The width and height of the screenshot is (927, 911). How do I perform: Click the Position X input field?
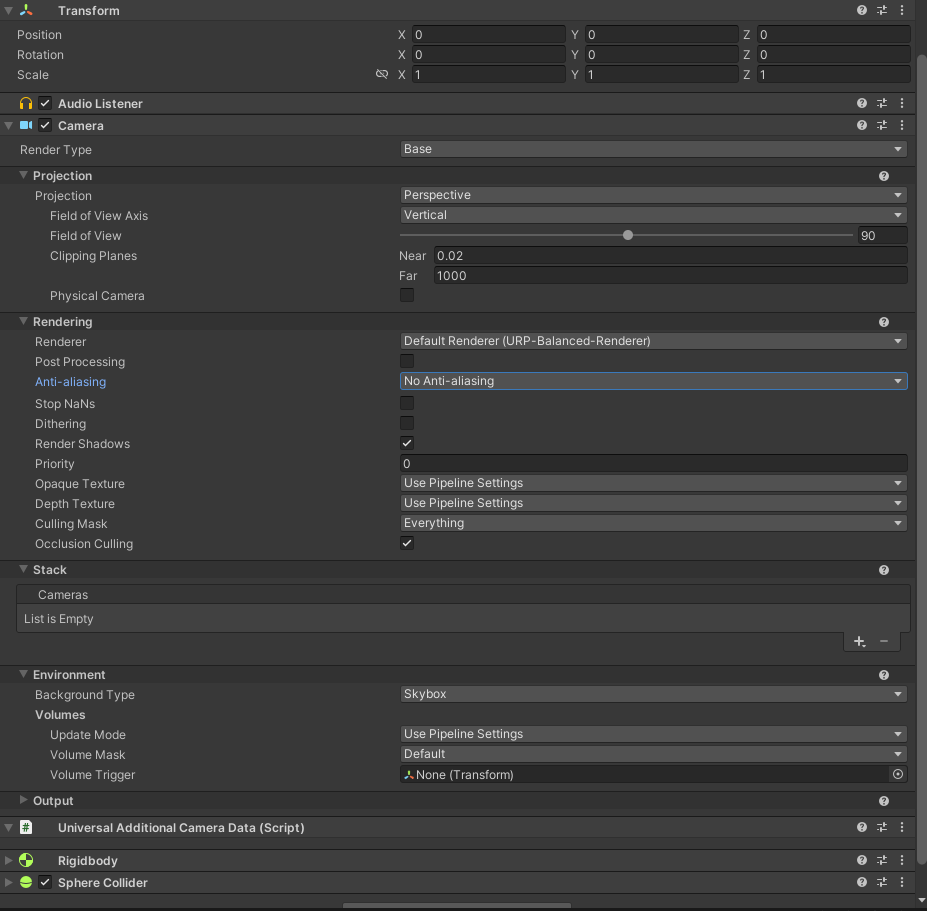pos(488,34)
